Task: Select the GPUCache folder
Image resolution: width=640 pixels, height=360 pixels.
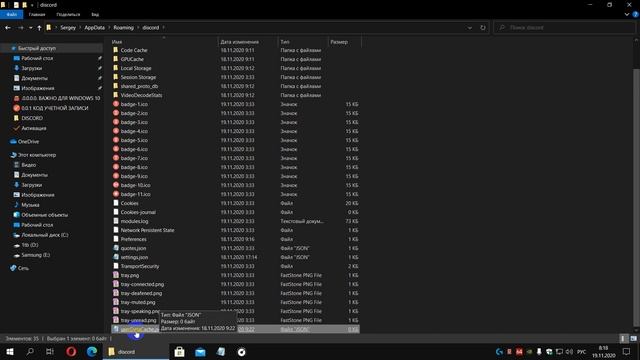Action: point(132,59)
